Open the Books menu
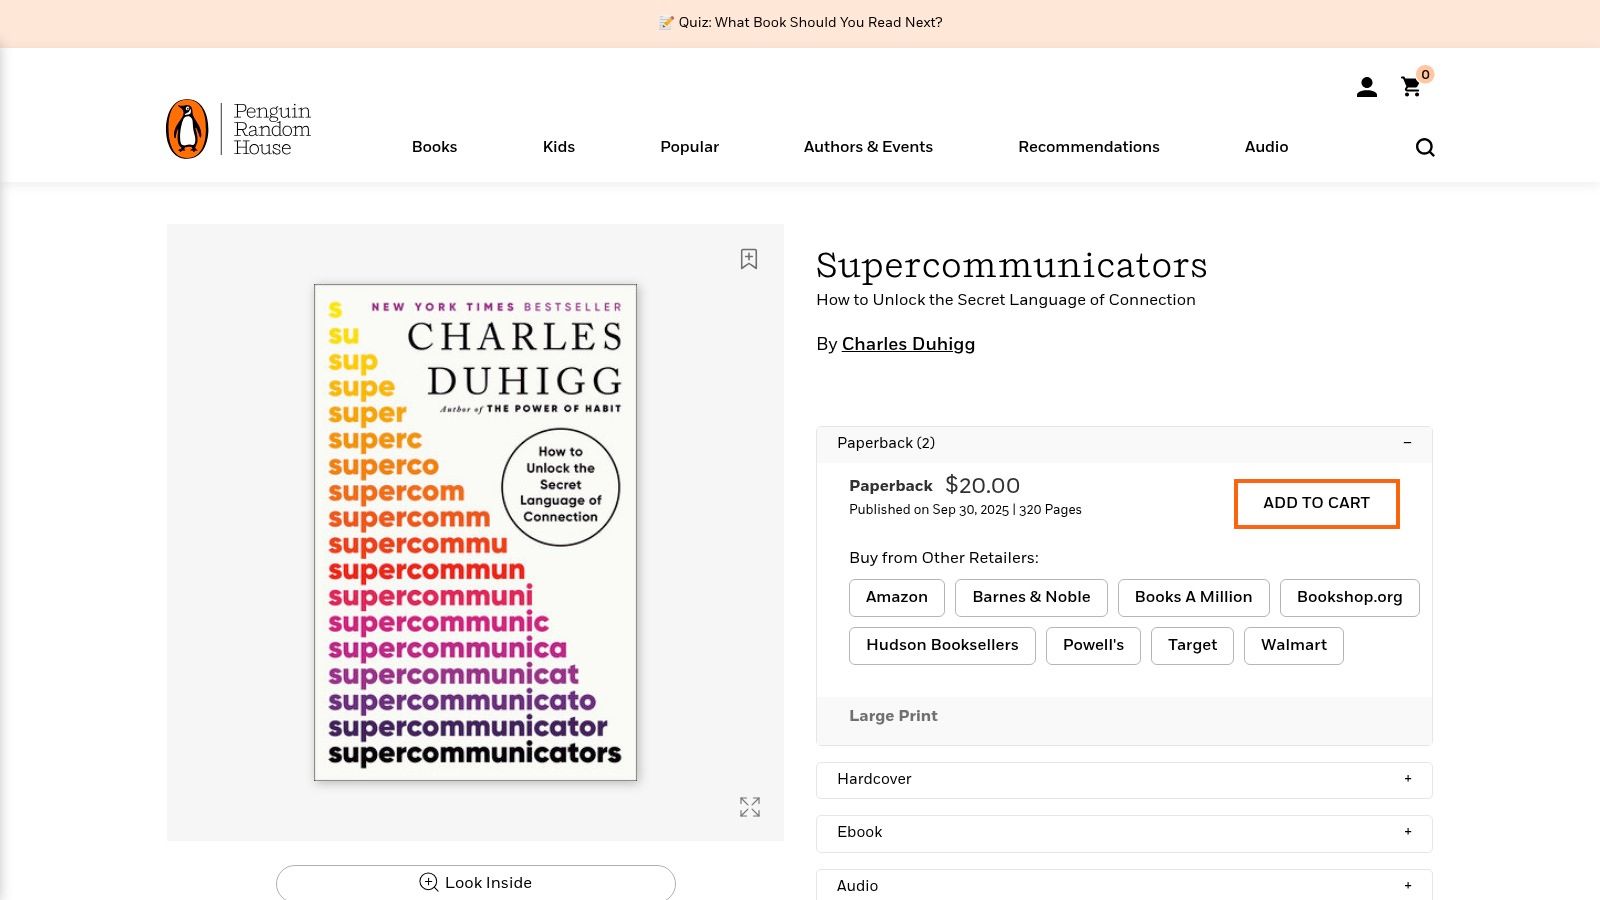The height and width of the screenshot is (900, 1600). [x=434, y=147]
